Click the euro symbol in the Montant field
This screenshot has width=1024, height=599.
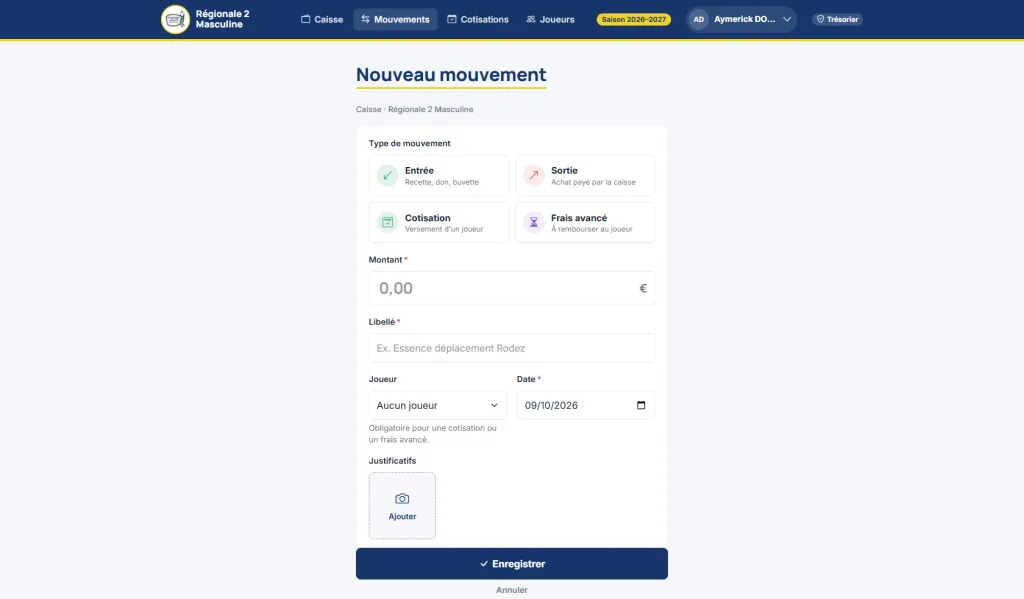coord(643,288)
